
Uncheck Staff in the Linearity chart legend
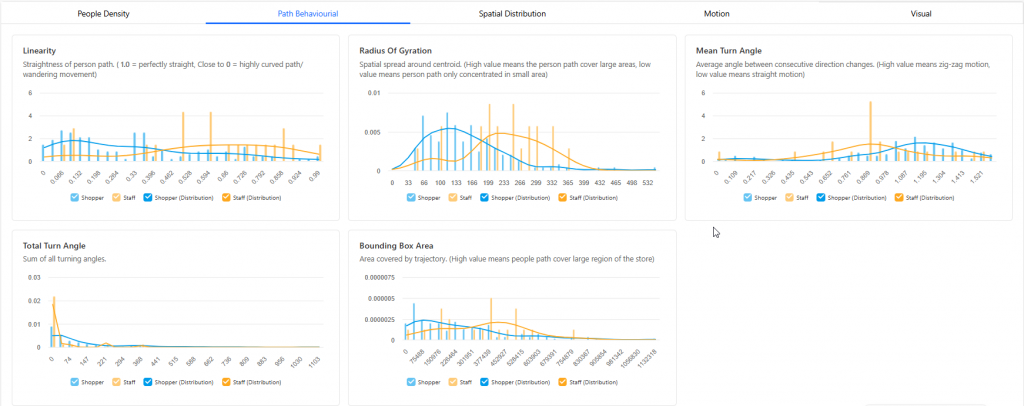click(119, 198)
